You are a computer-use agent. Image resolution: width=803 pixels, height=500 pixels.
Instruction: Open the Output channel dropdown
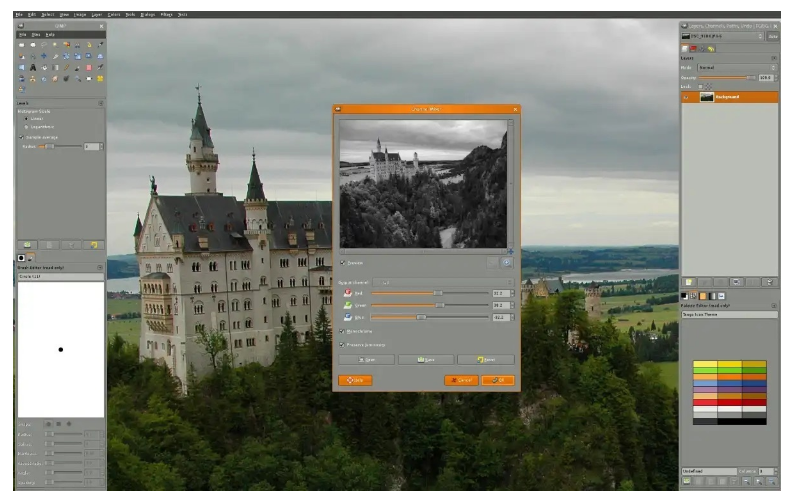pos(443,282)
